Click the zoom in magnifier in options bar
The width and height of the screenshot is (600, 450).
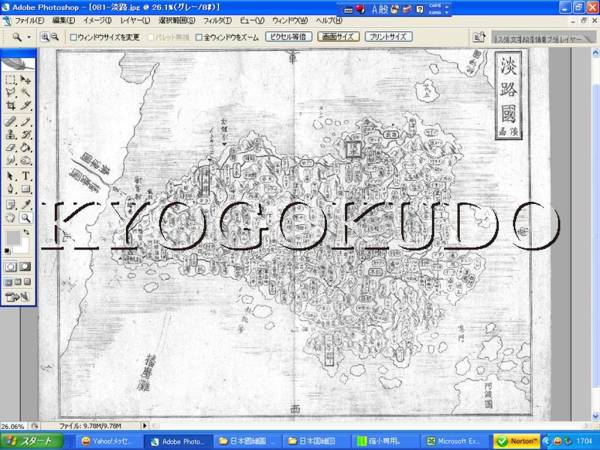[x=45, y=37]
